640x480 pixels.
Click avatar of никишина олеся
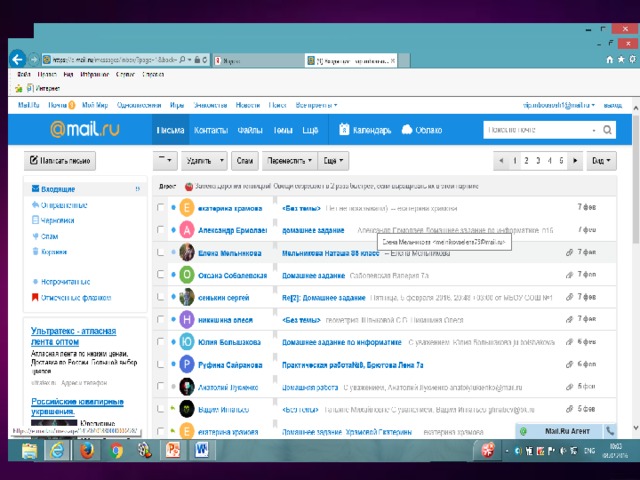click(187, 319)
